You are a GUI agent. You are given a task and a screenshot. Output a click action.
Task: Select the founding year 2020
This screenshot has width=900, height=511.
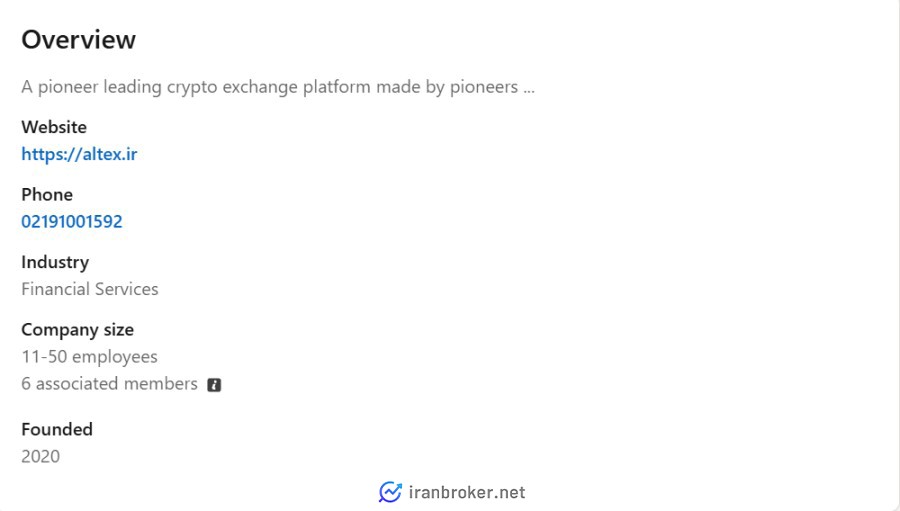point(41,456)
